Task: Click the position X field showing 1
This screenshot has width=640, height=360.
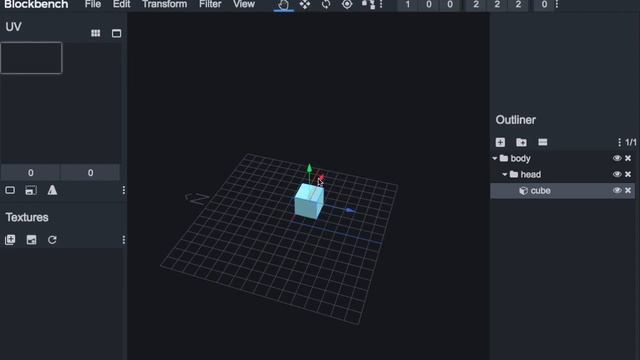Action: coord(407,5)
